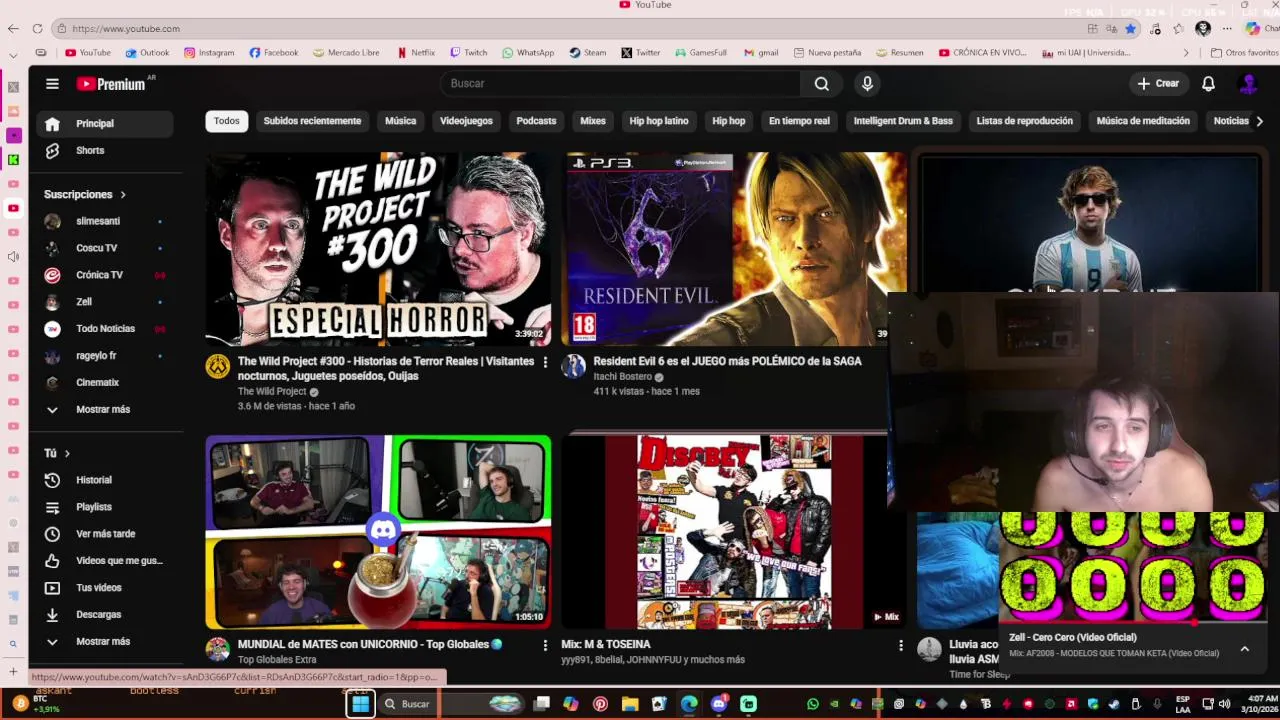This screenshot has height=720, width=1280.
Task: Expand Mostrar más under the Tú section
Action: click(105, 642)
